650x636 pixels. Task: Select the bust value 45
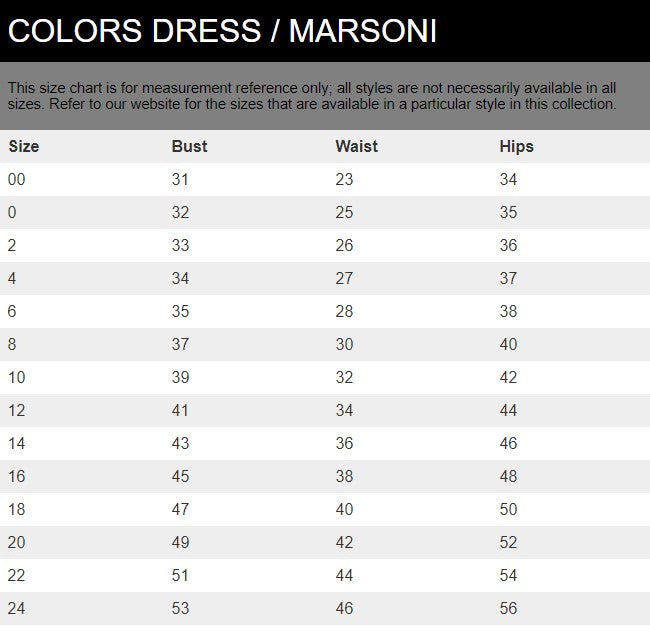(x=180, y=477)
